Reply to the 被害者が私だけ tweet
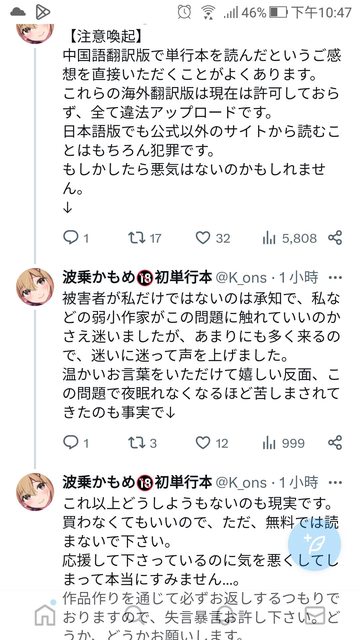The image size is (360, 640). click(x=76, y=442)
